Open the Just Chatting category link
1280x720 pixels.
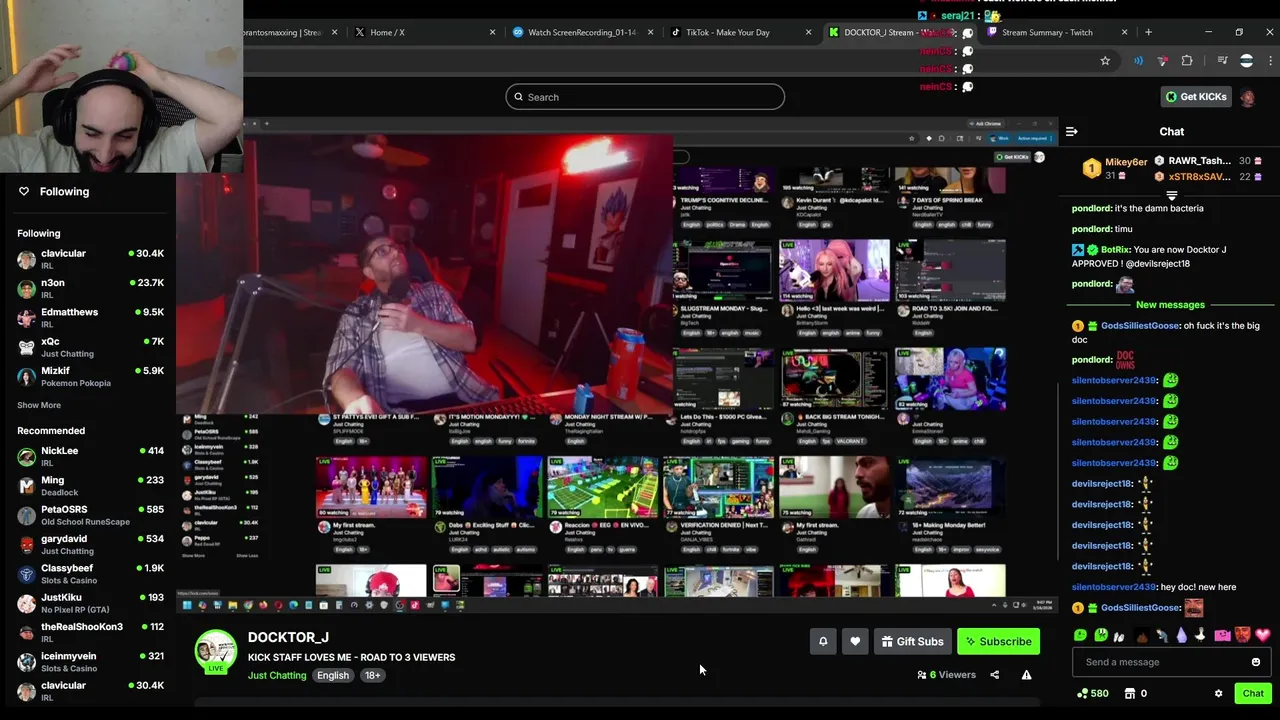click(277, 675)
